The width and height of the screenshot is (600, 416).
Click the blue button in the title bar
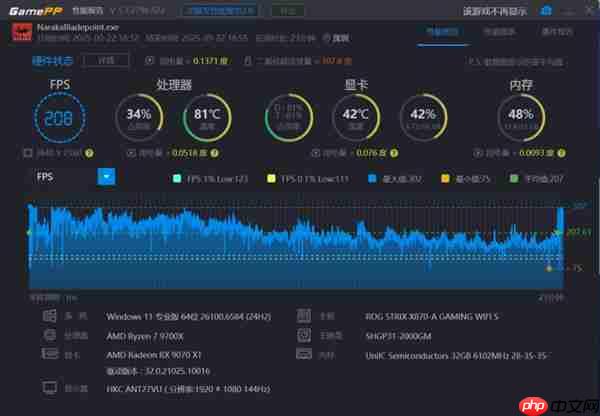click(x=220, y=11)
